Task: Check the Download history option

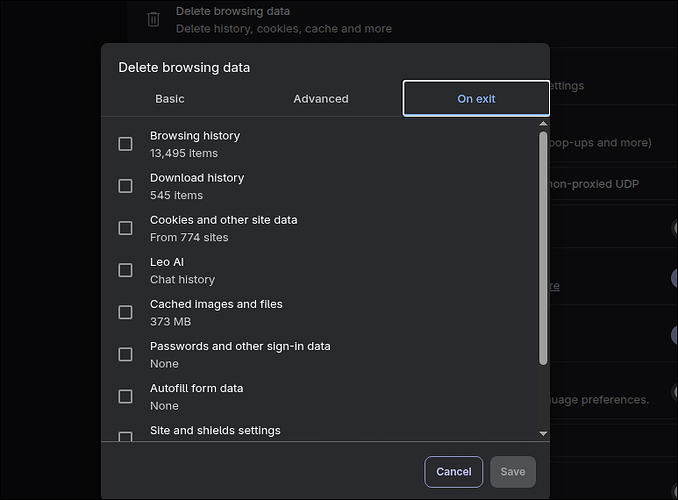Action: tap(125, 186)
